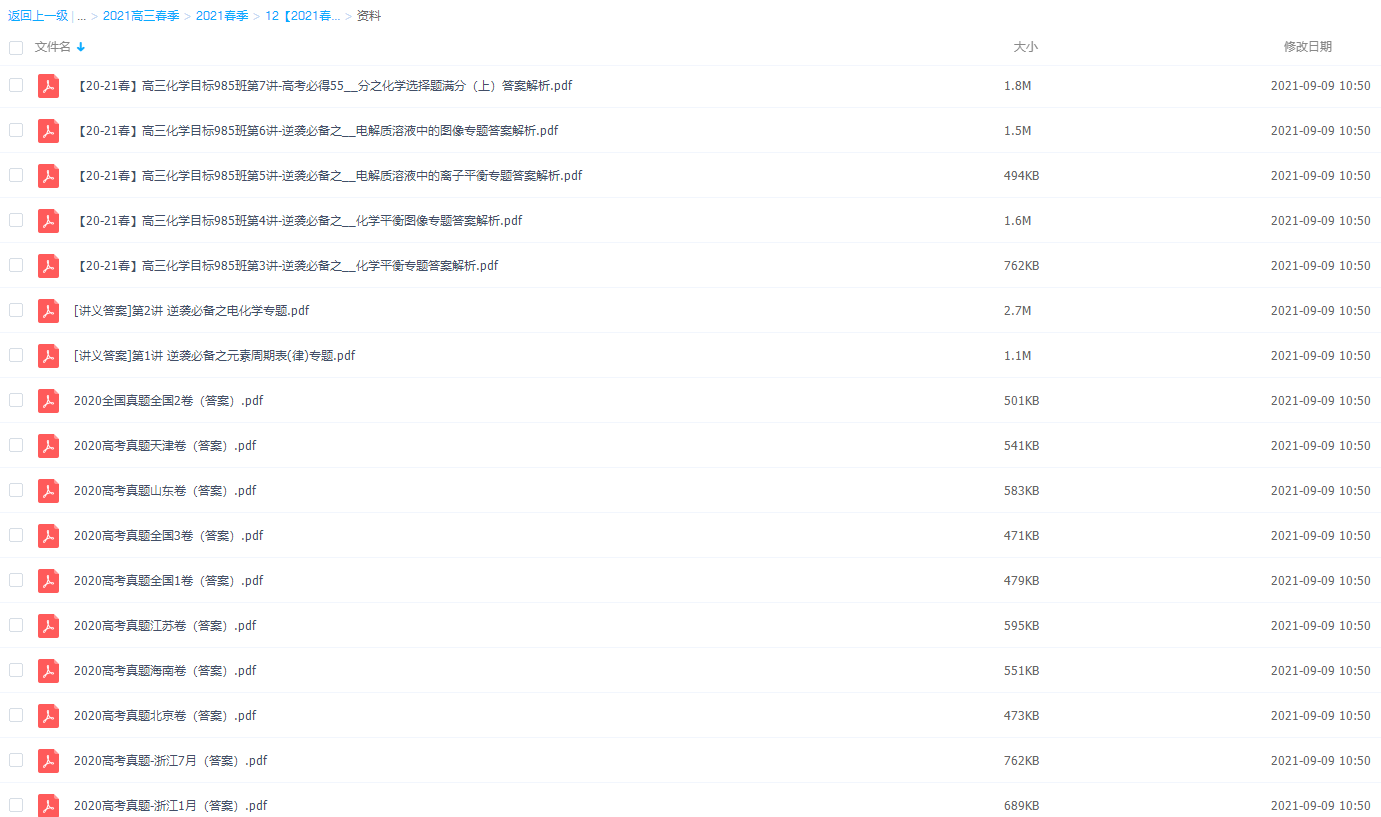Select checkbox for 2020高考真题-浙江7月 file
This screenshot has height=817, width=1381.
(x=16, y=760)
